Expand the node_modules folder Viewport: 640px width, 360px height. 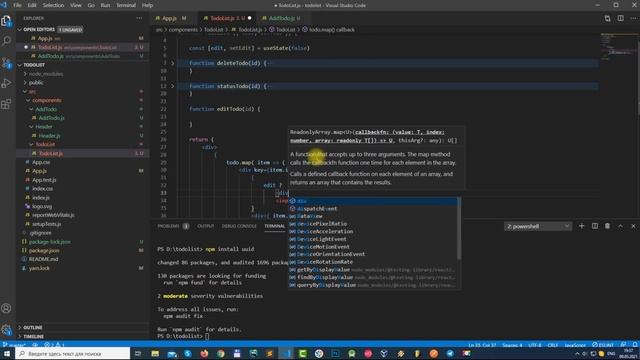[46, 74]
